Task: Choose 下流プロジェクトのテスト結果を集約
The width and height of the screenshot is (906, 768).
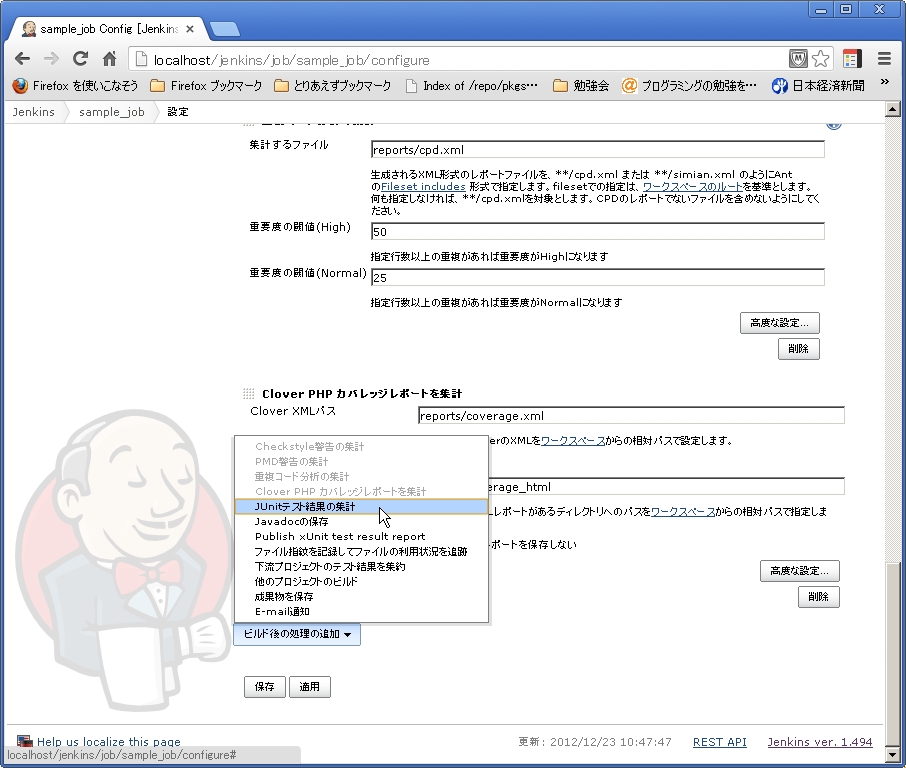Action: (361, 567)
